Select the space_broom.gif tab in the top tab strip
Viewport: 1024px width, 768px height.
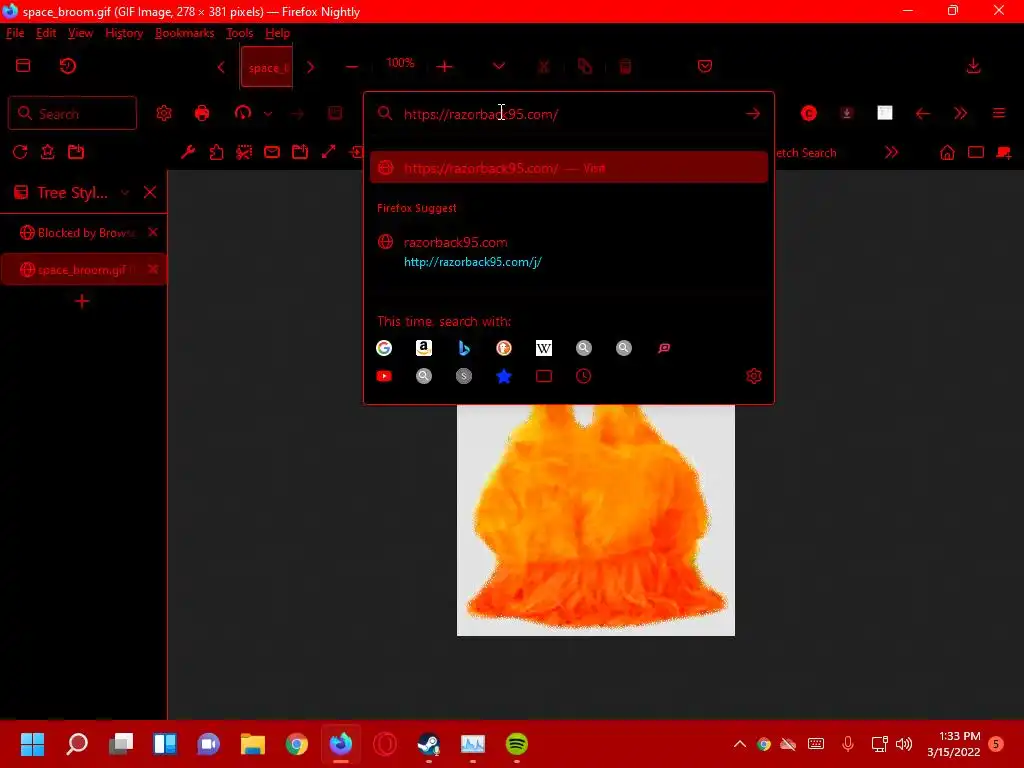click(266, 67)
